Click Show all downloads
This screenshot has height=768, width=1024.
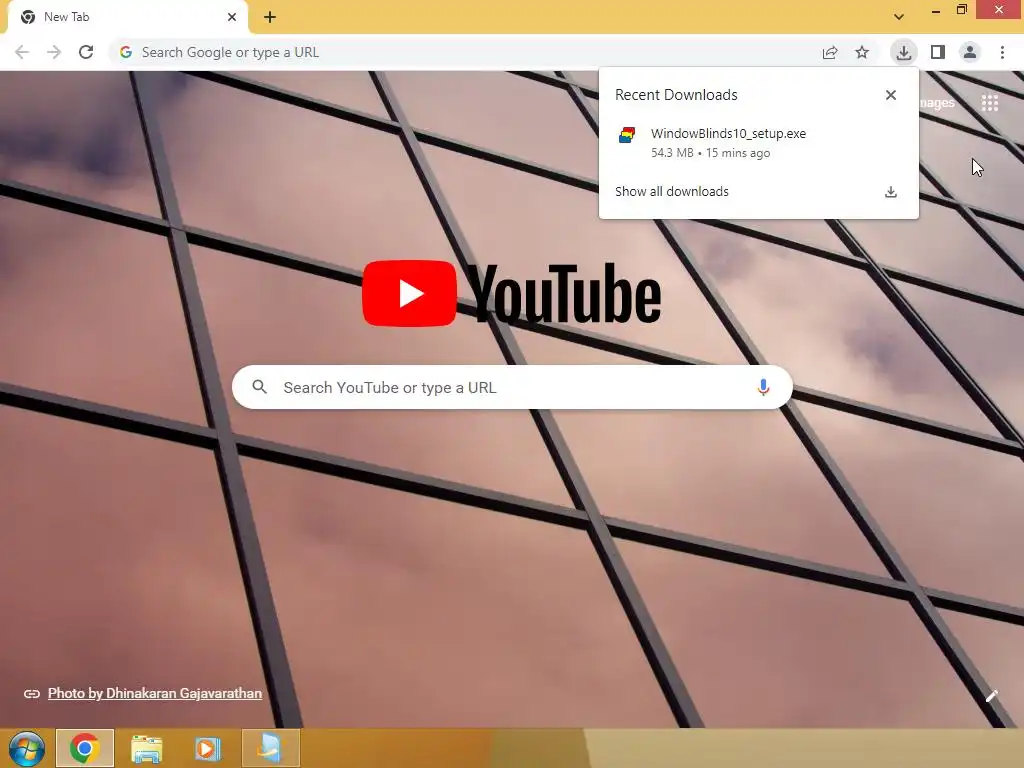coord(671,191)
